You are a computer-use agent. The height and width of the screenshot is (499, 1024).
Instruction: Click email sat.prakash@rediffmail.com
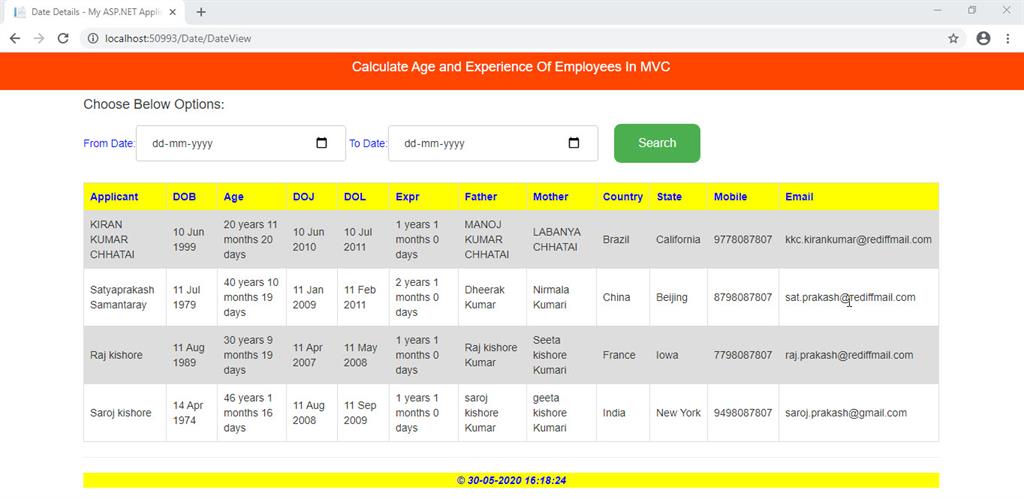850,297
